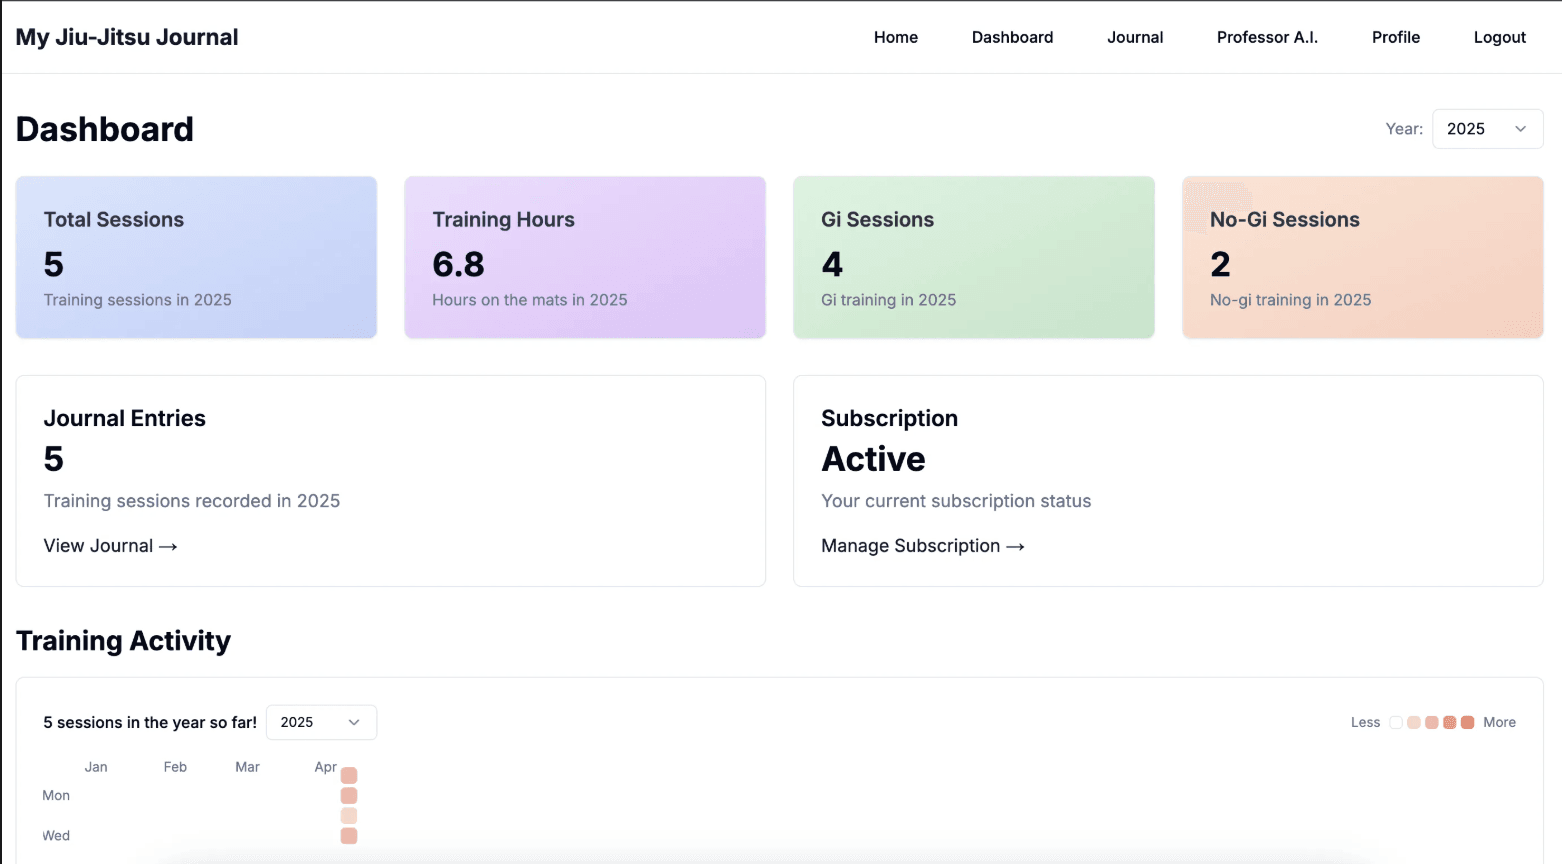The height and width of the screenshot is (864, 1562).
Task: Click the darkest legend swatch beside More
Action: point(1467,722)
